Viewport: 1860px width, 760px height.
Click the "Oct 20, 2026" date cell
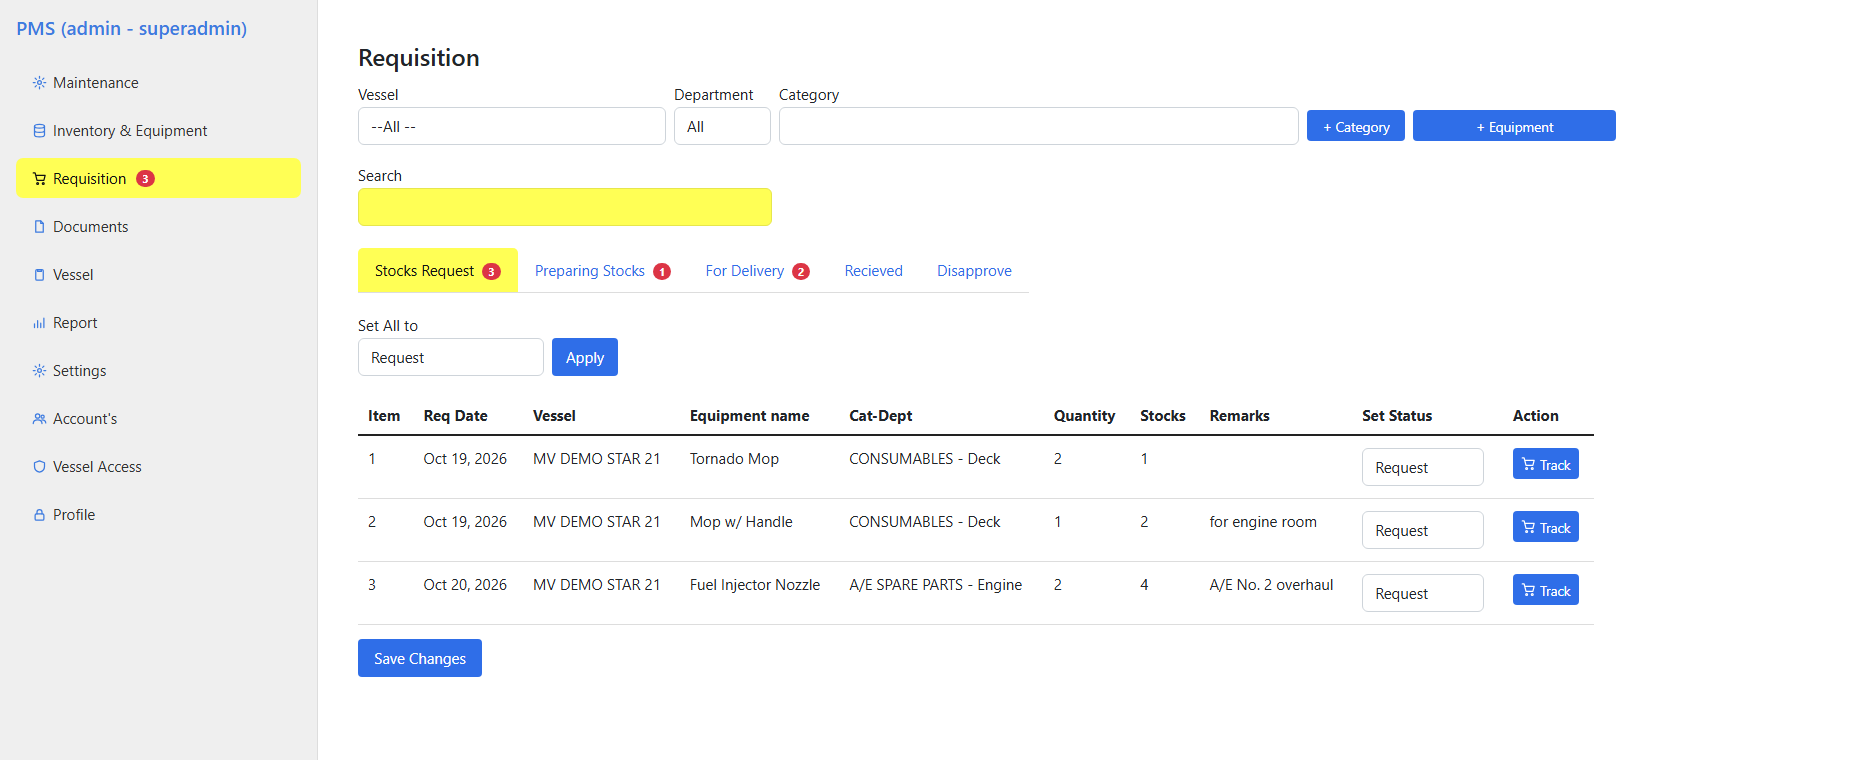[x=465, y=585]
